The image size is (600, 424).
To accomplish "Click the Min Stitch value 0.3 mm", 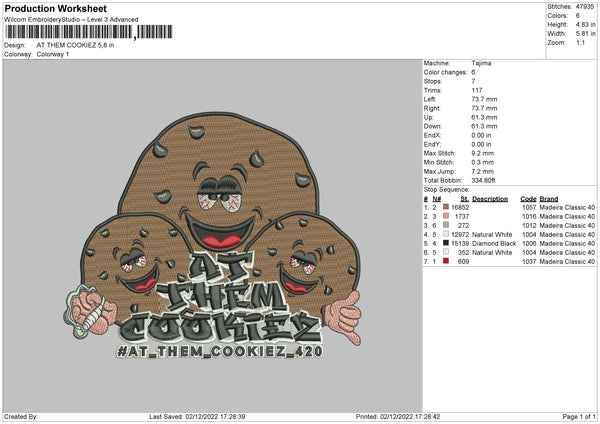I will [483, 162].
